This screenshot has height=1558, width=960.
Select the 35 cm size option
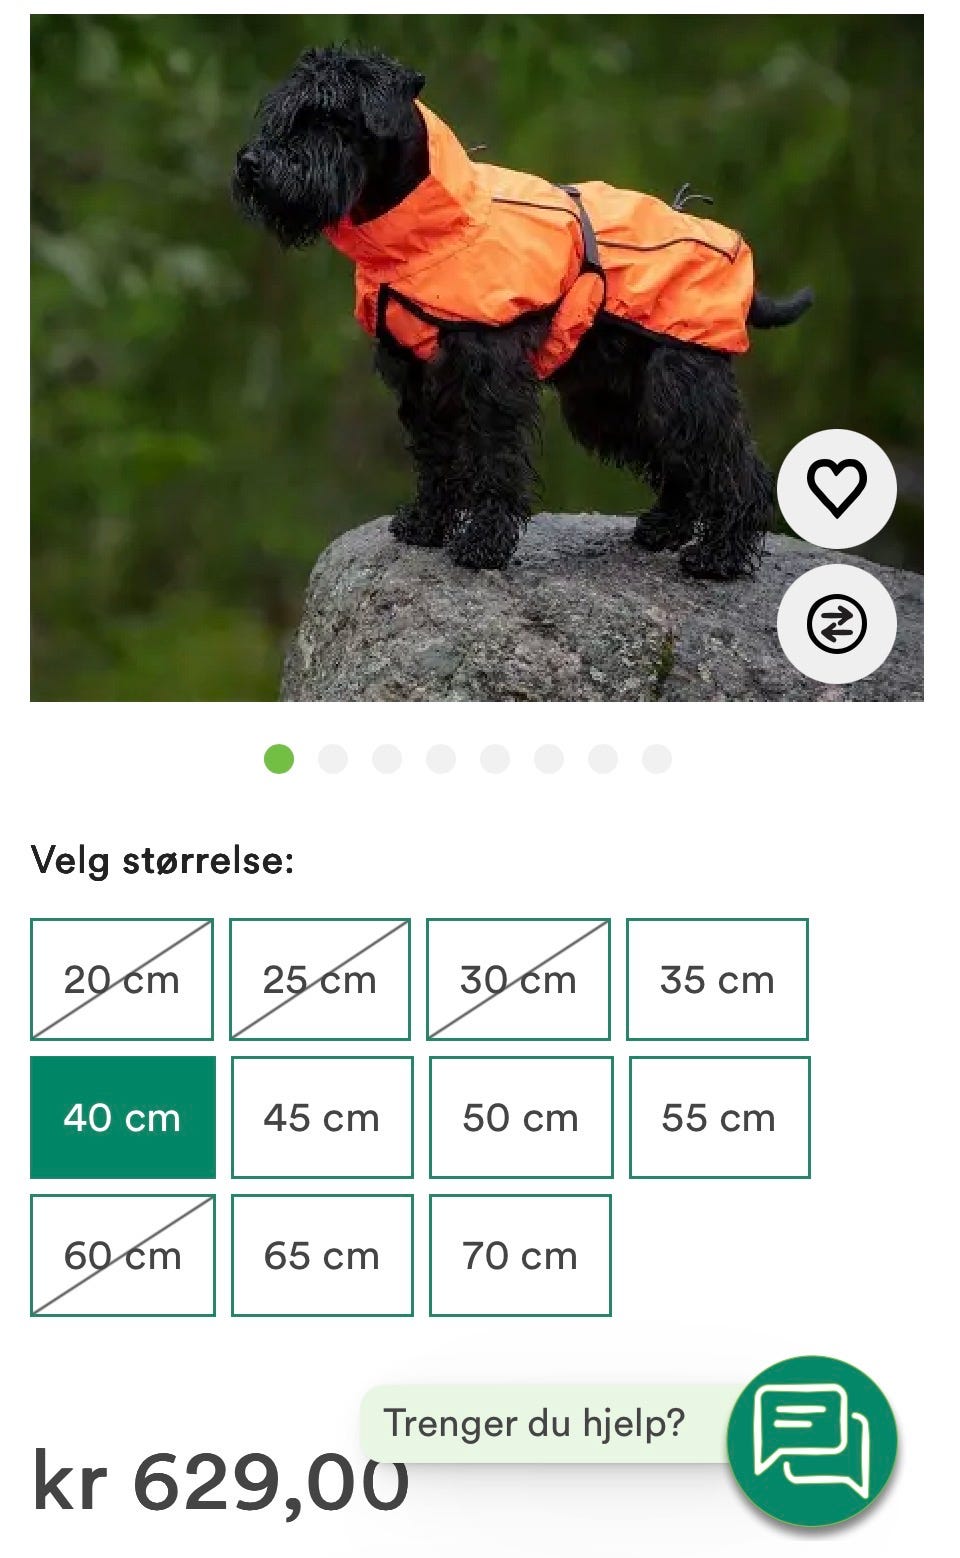717,979
